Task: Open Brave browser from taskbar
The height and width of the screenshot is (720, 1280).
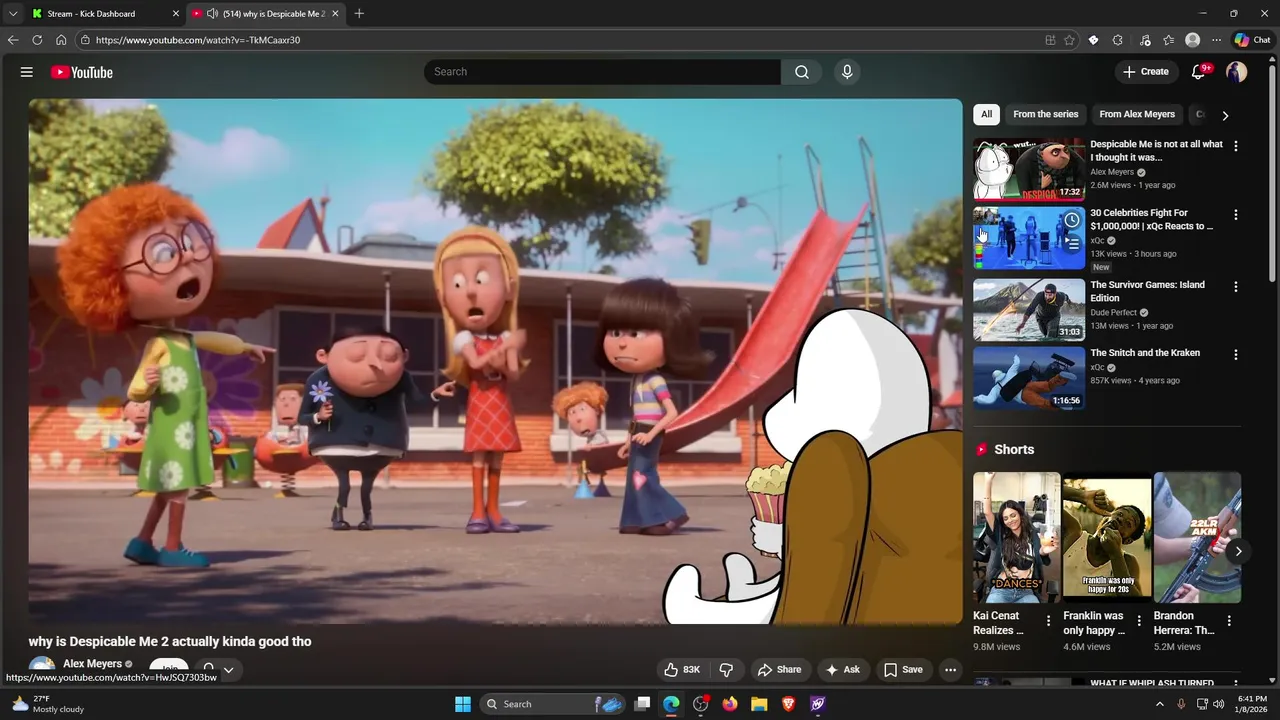Action: point(788,704)
